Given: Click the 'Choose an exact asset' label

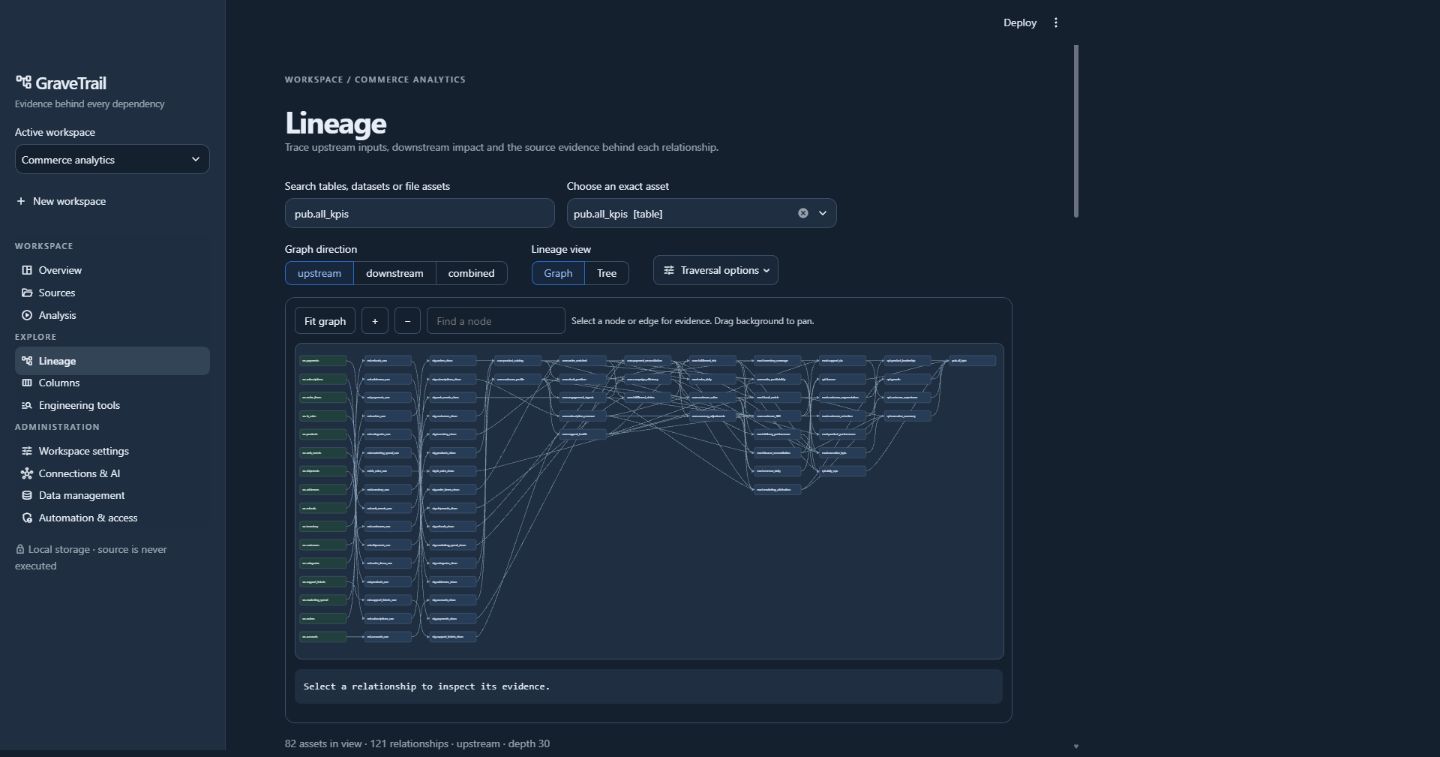Looking at the screenshot, I should tap(618, 186).
